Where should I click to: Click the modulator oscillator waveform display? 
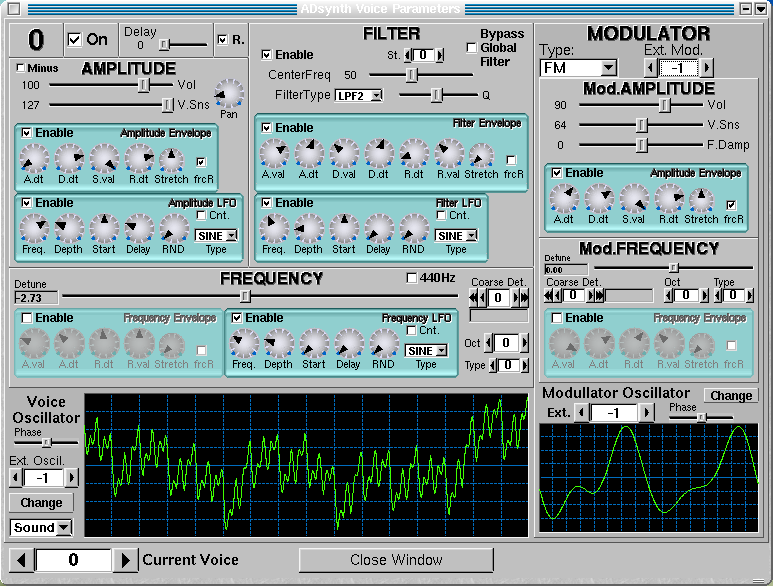click(x=649, y=478)
